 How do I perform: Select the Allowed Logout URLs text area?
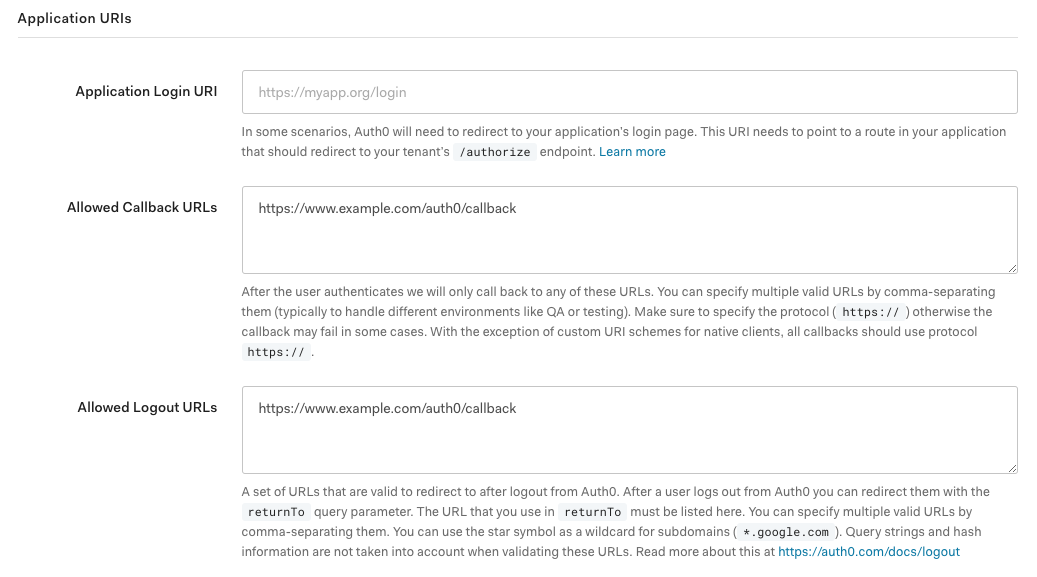coord(629,430)
